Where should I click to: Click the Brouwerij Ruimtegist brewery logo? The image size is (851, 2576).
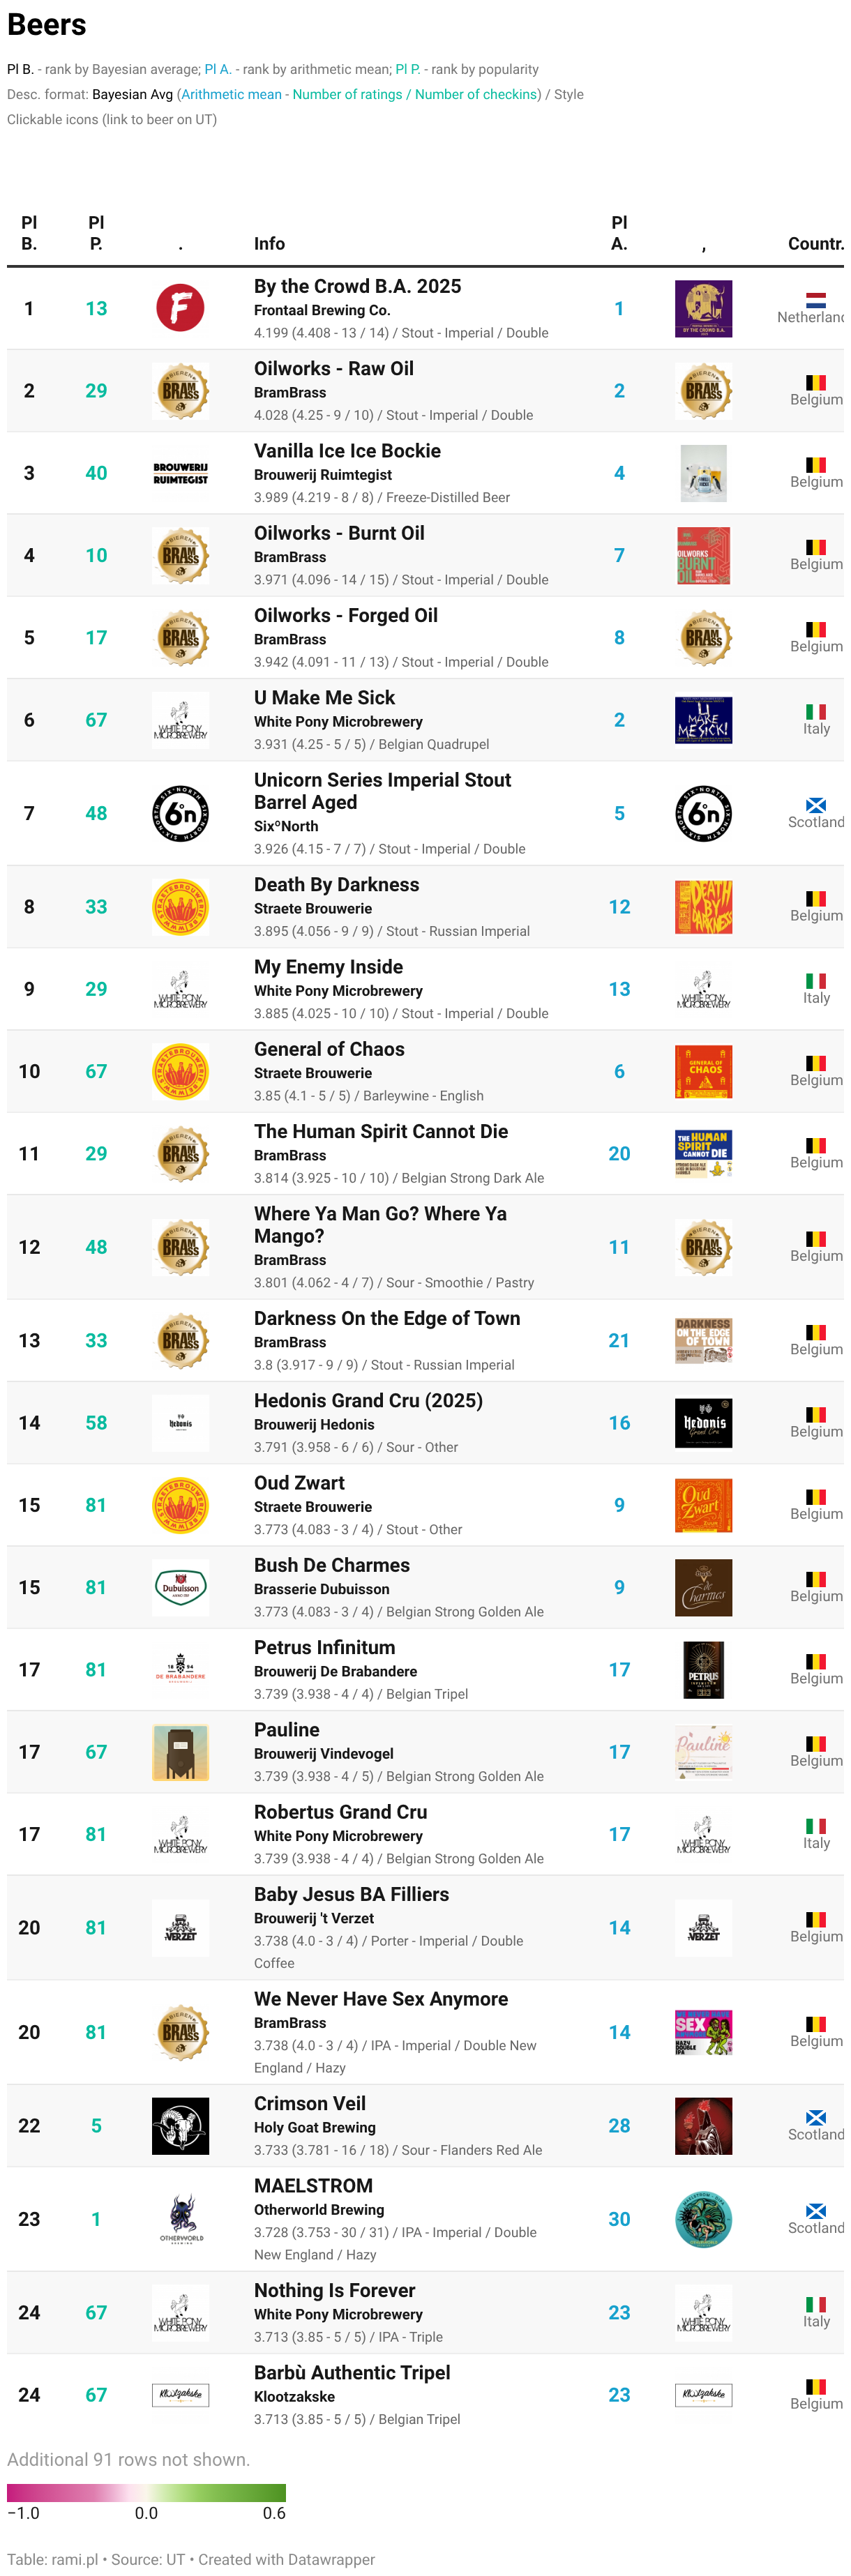[x=180, y=473]
